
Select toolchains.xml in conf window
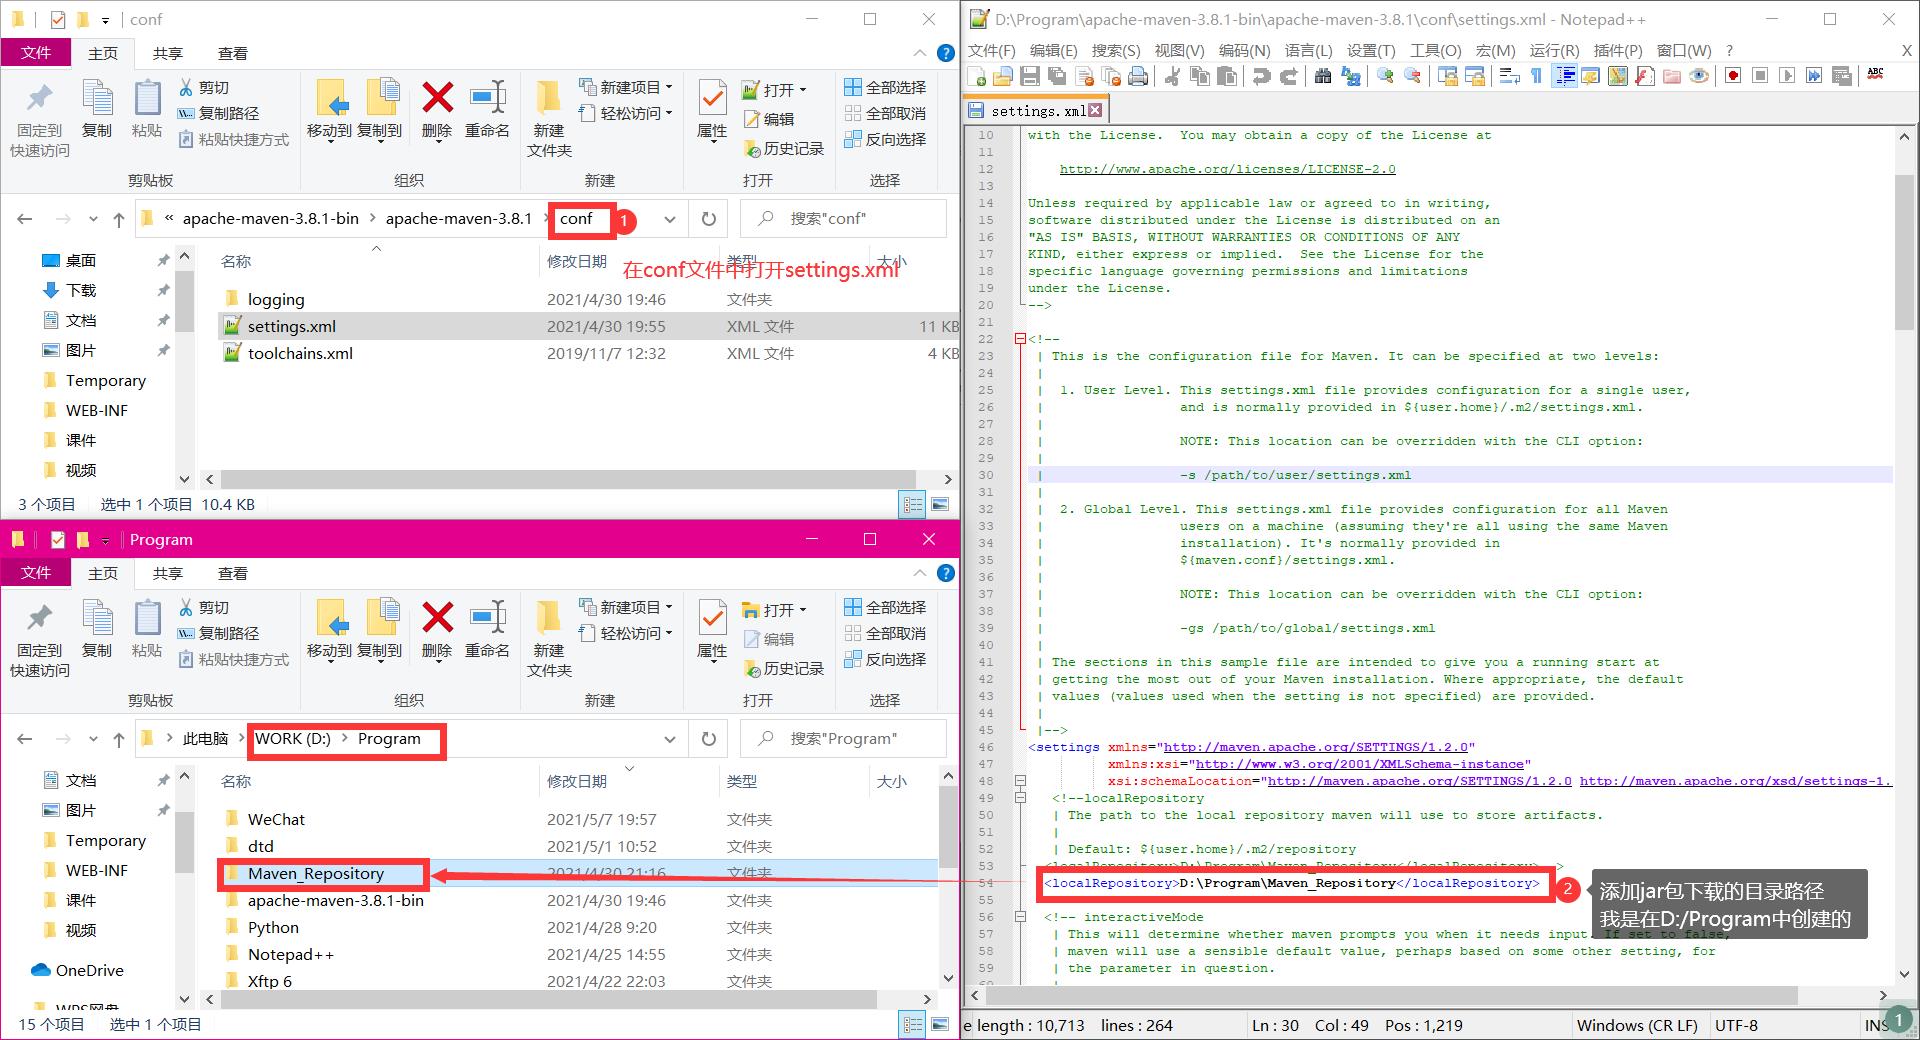click(300, 353)
